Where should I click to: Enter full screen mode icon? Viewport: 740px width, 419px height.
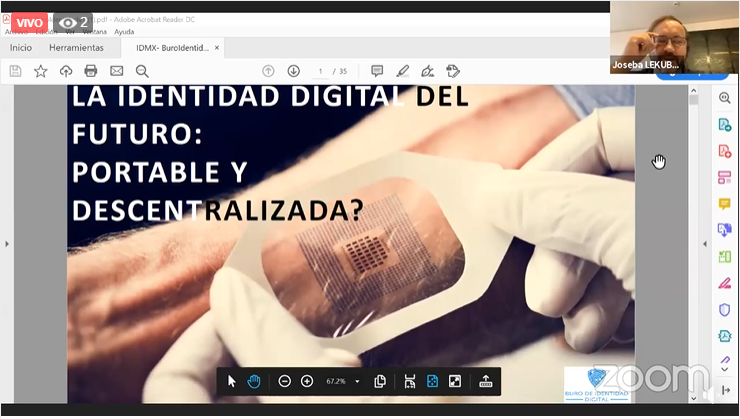click(455, 381)
